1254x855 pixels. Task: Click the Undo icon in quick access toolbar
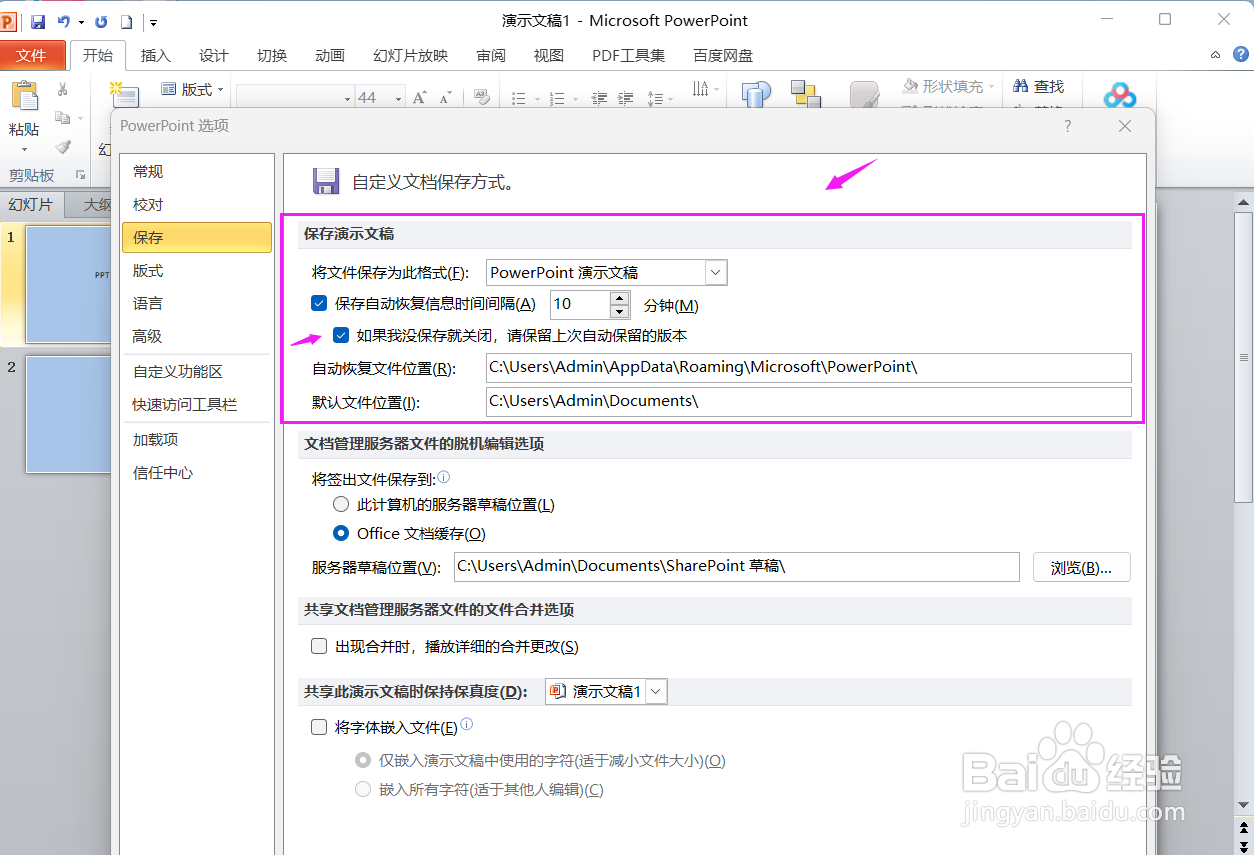coord(64,21)
